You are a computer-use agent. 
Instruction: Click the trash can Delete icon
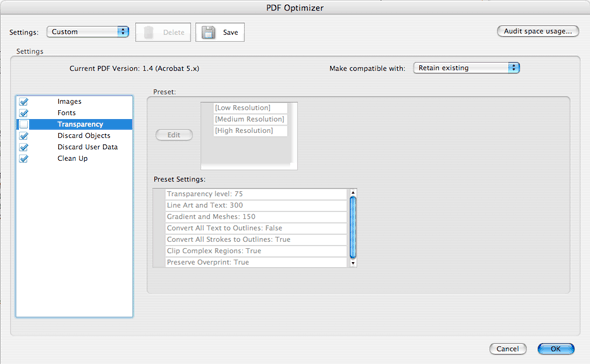coord(149,32)
